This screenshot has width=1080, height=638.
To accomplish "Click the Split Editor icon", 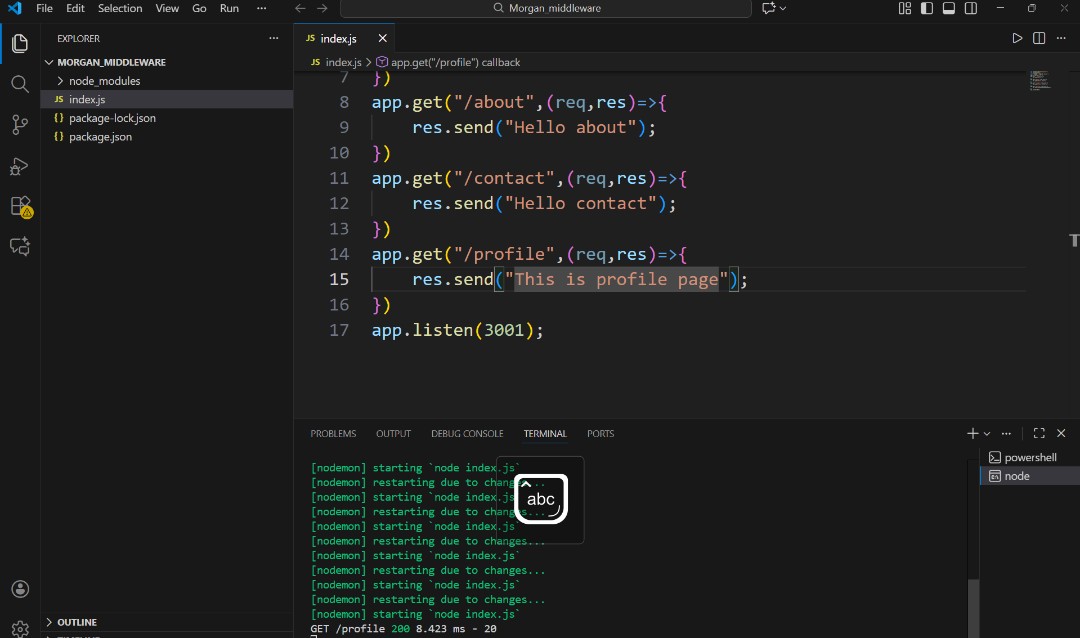I will tap(1038, 38).
